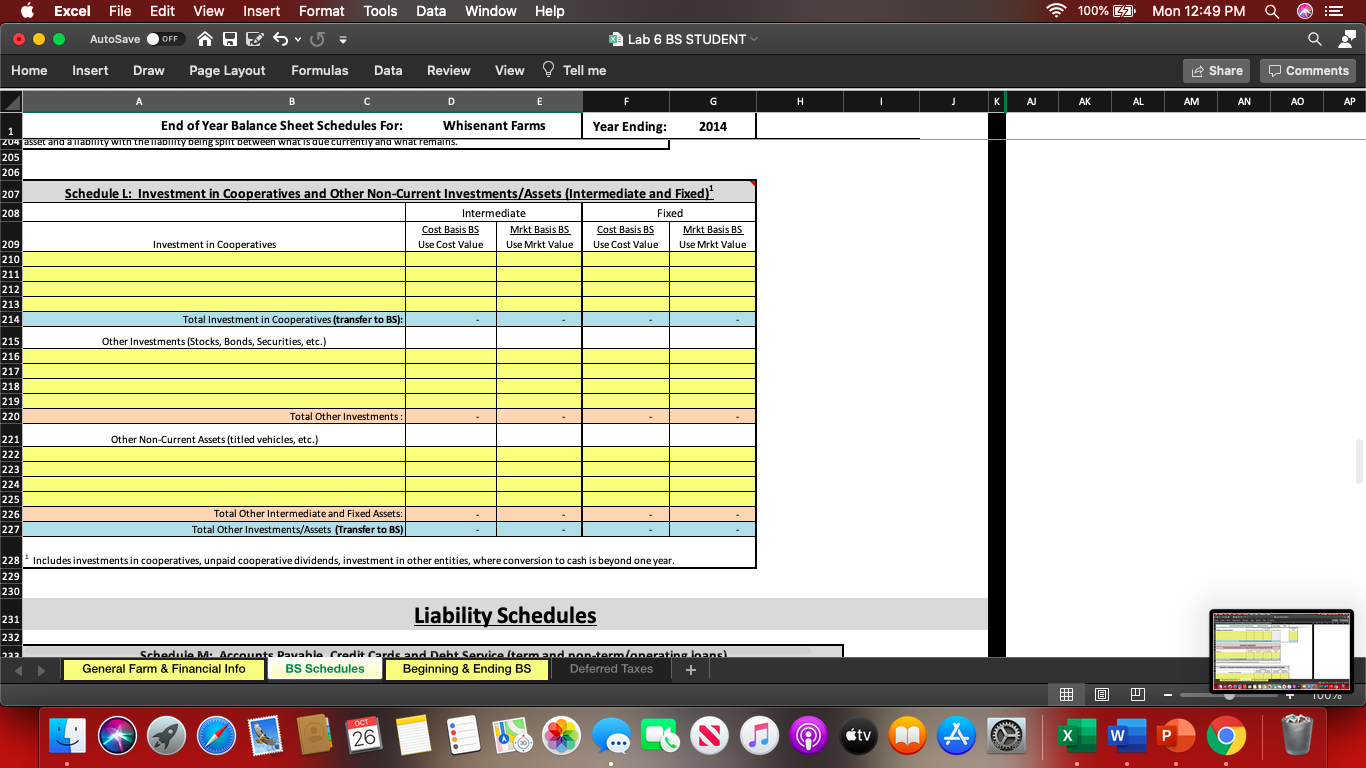This screenshot has width=1366, height=768.
Task: Select row 214 header
Action: pos(11,320)
